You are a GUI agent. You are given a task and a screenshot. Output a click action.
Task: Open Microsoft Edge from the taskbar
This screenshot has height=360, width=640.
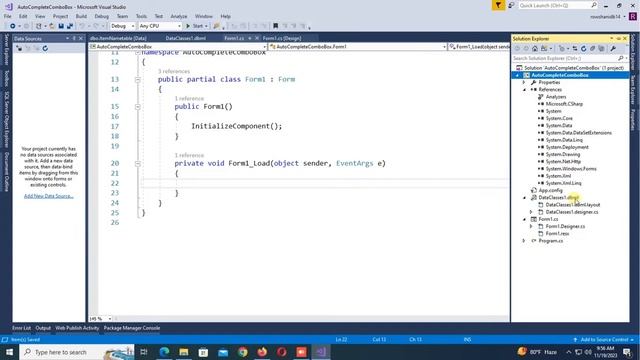pyautogui.click(x=164, y=352)
